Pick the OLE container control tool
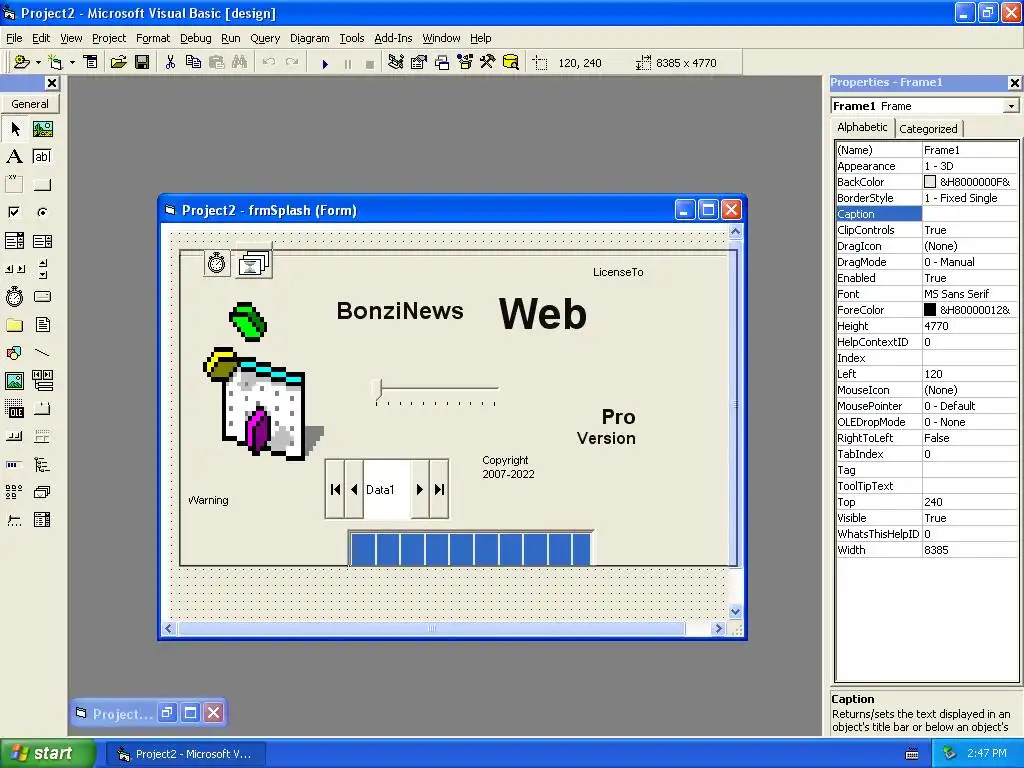This screenshot has width=1024, height=768. (x=15, y=409)
